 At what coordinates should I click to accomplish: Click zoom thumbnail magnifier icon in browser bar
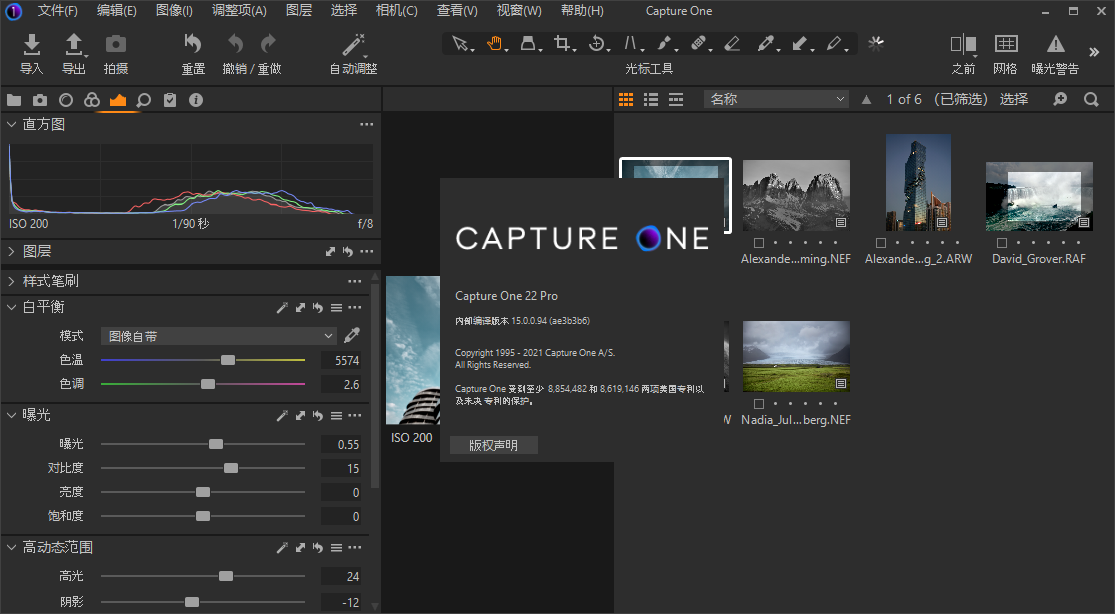coord(1060,100)
